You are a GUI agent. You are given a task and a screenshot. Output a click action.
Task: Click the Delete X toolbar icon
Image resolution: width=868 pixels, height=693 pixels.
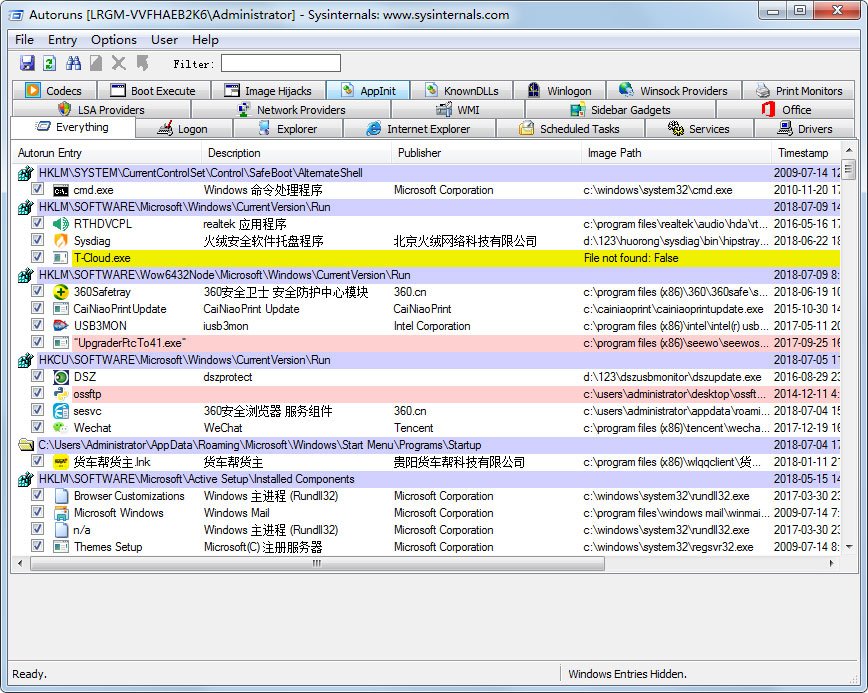(x=119, y=63)
